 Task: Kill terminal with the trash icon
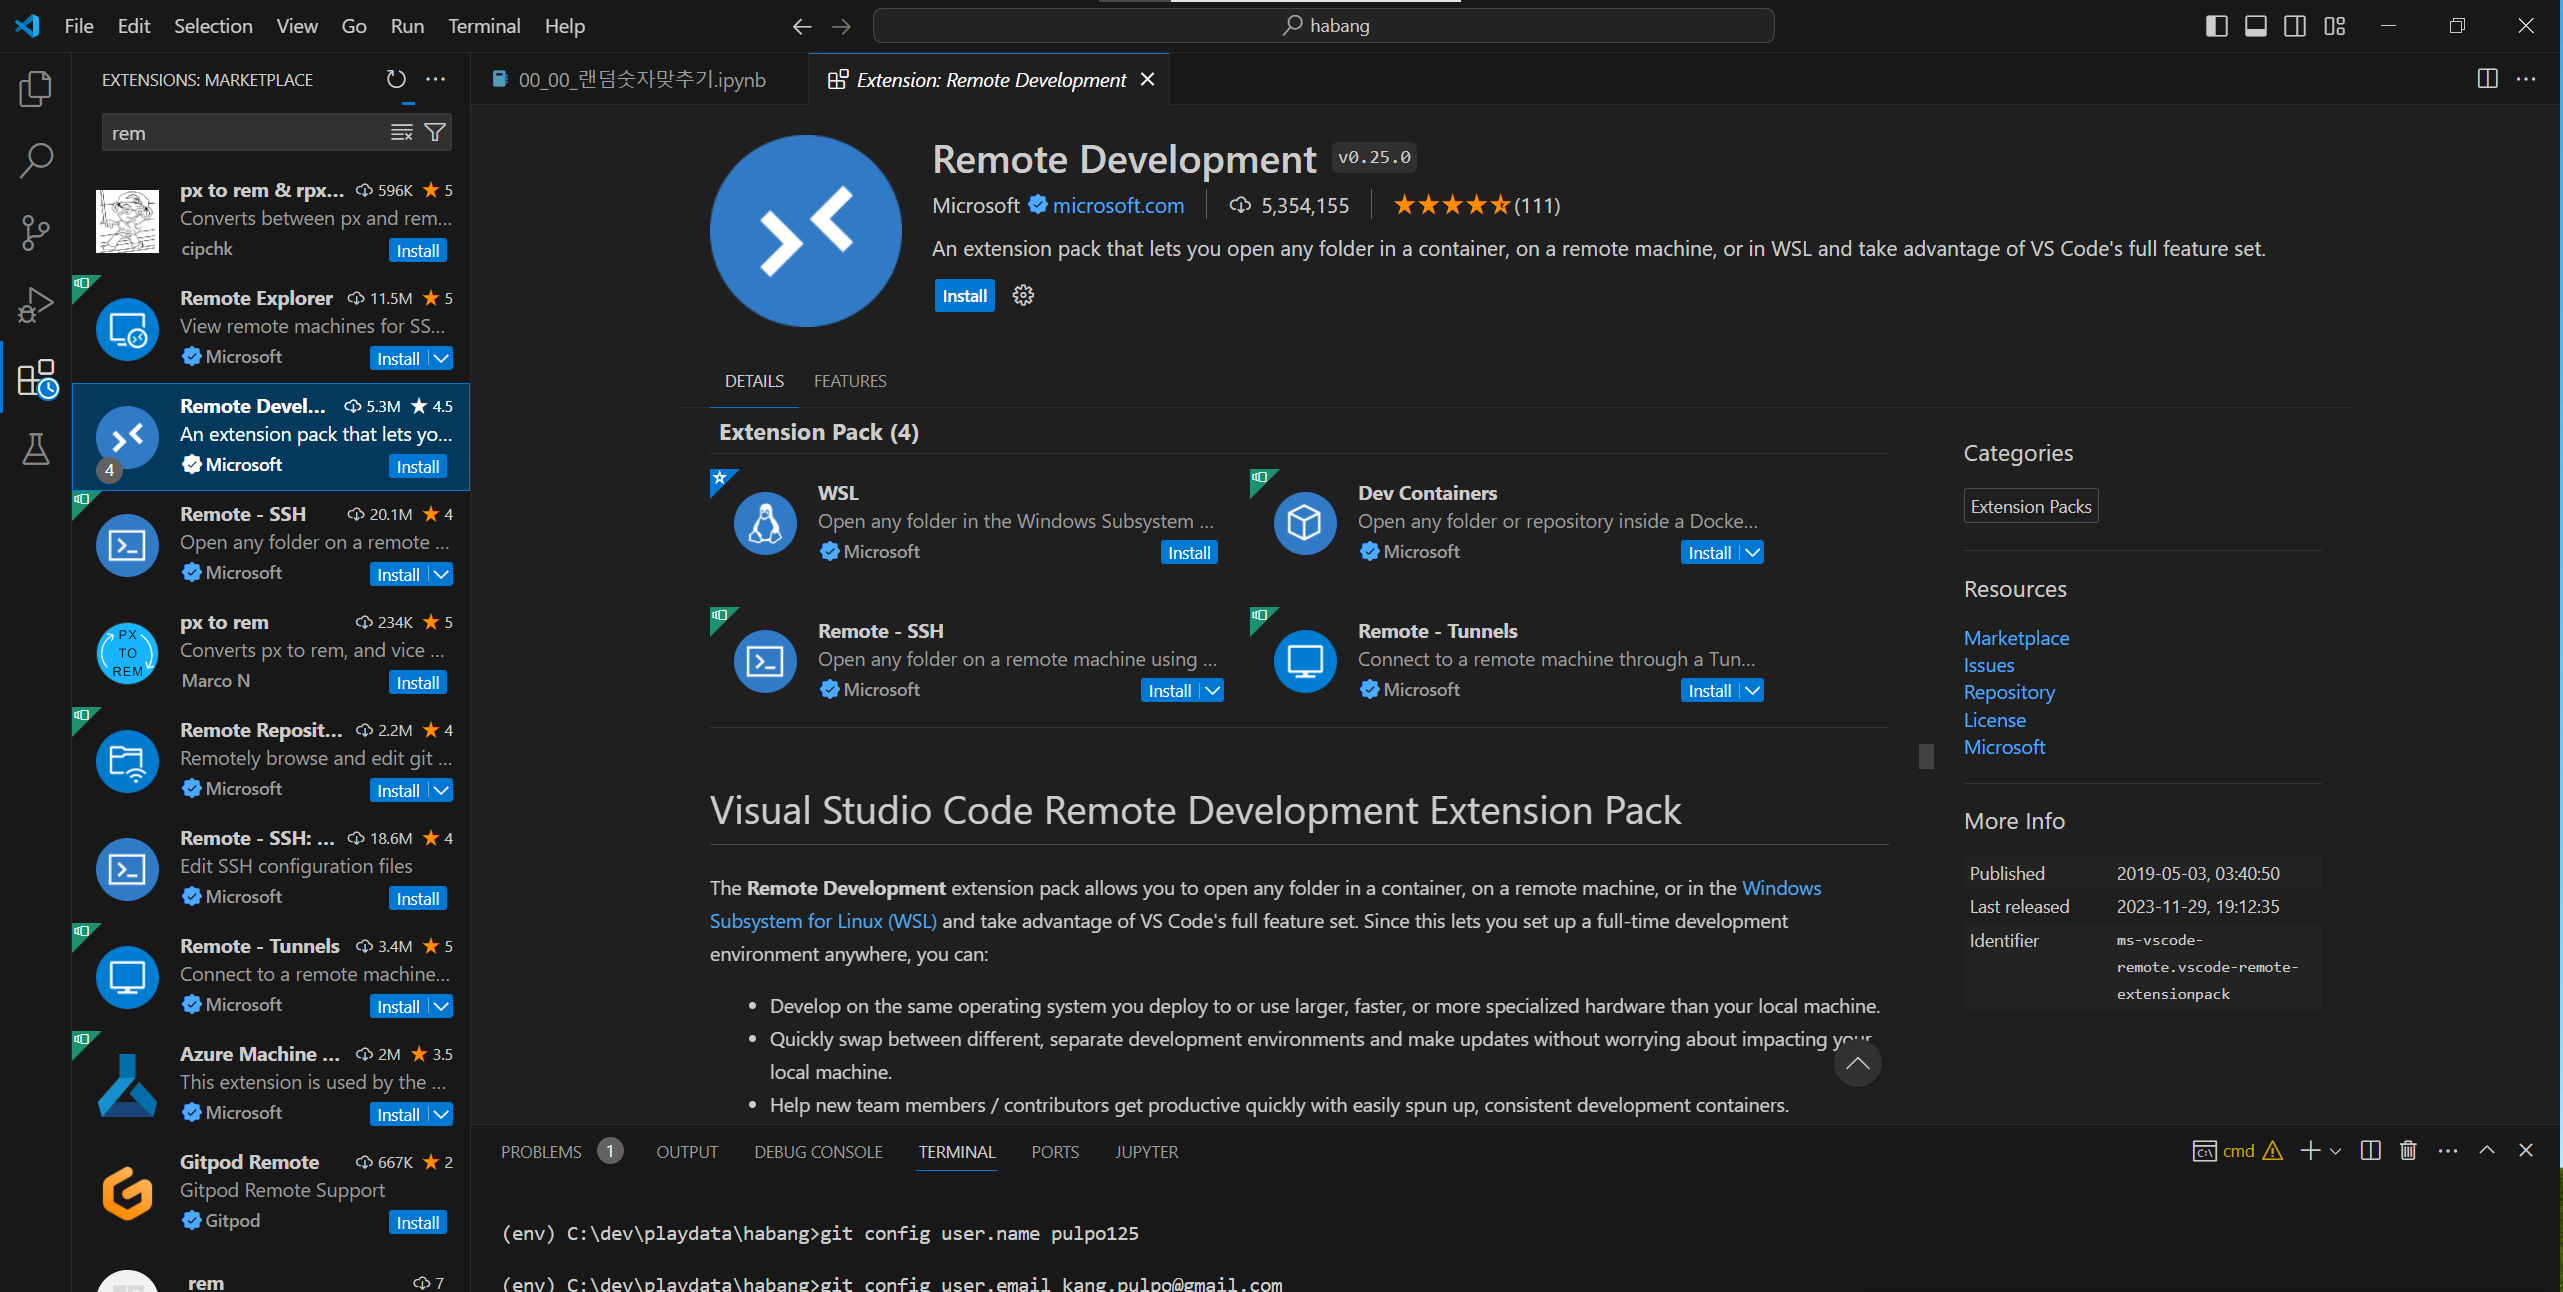(2408, 1151)
